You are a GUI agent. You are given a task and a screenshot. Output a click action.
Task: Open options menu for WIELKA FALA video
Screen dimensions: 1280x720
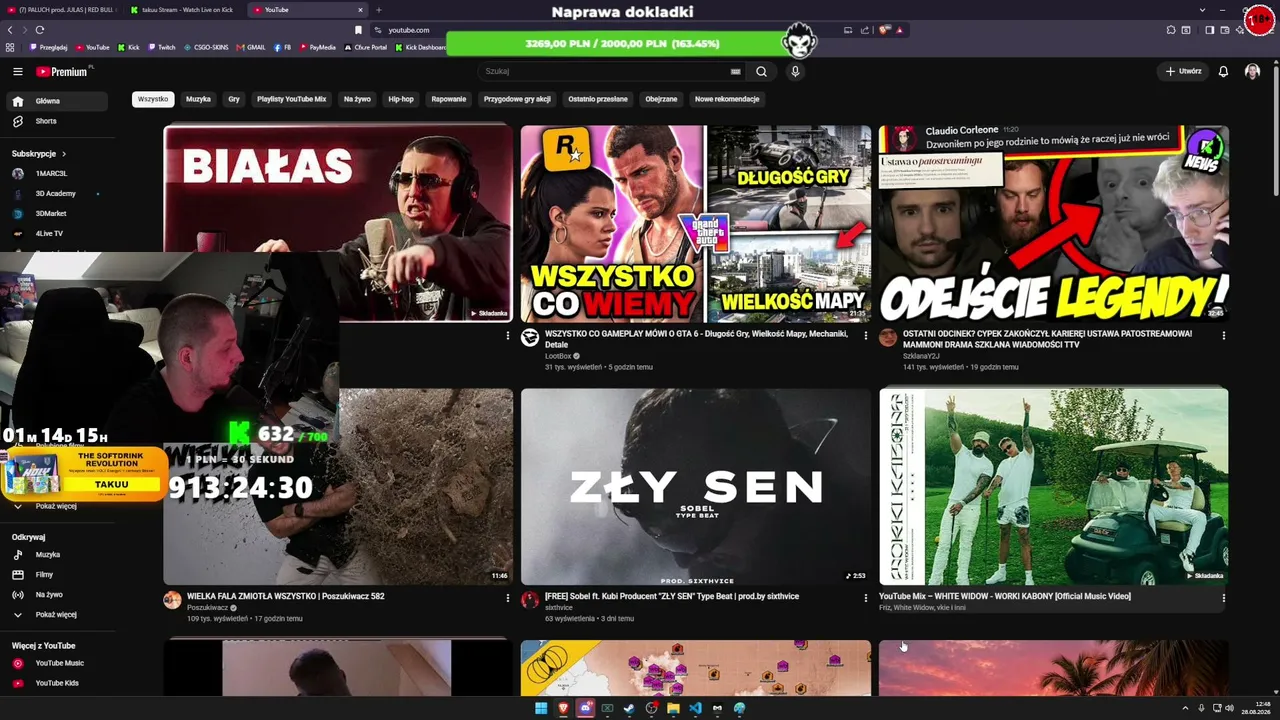[507, 598]
